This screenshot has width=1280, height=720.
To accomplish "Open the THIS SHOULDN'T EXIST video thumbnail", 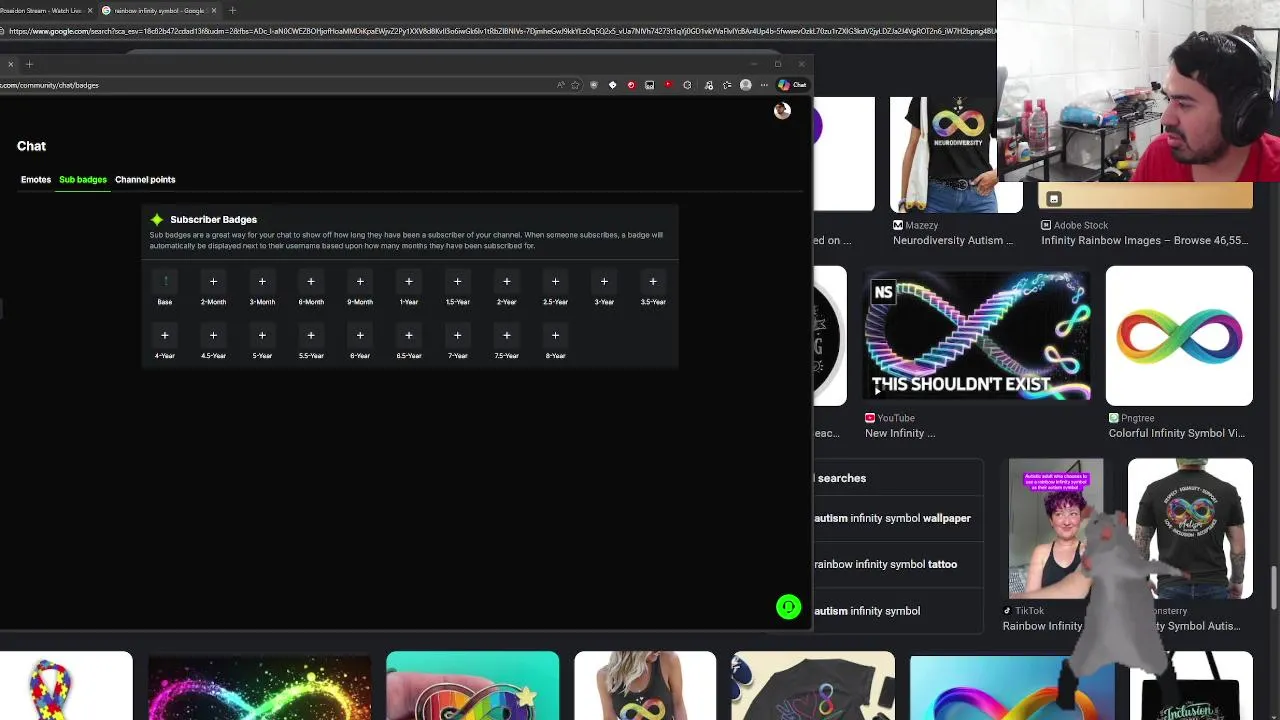I will point(977,336).
